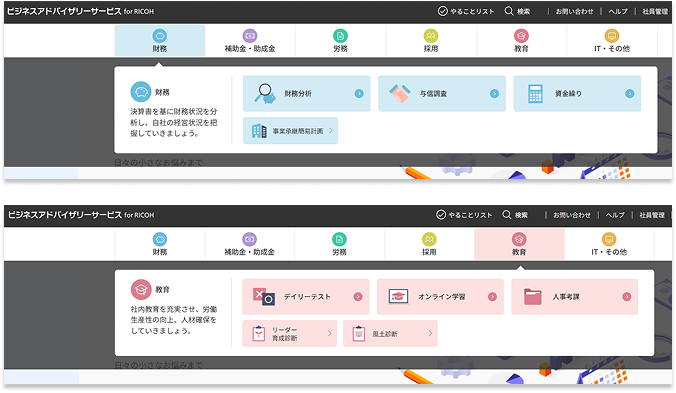Click arrow on デイリーテスト card

pyautogui.click(x=358, y=296)
